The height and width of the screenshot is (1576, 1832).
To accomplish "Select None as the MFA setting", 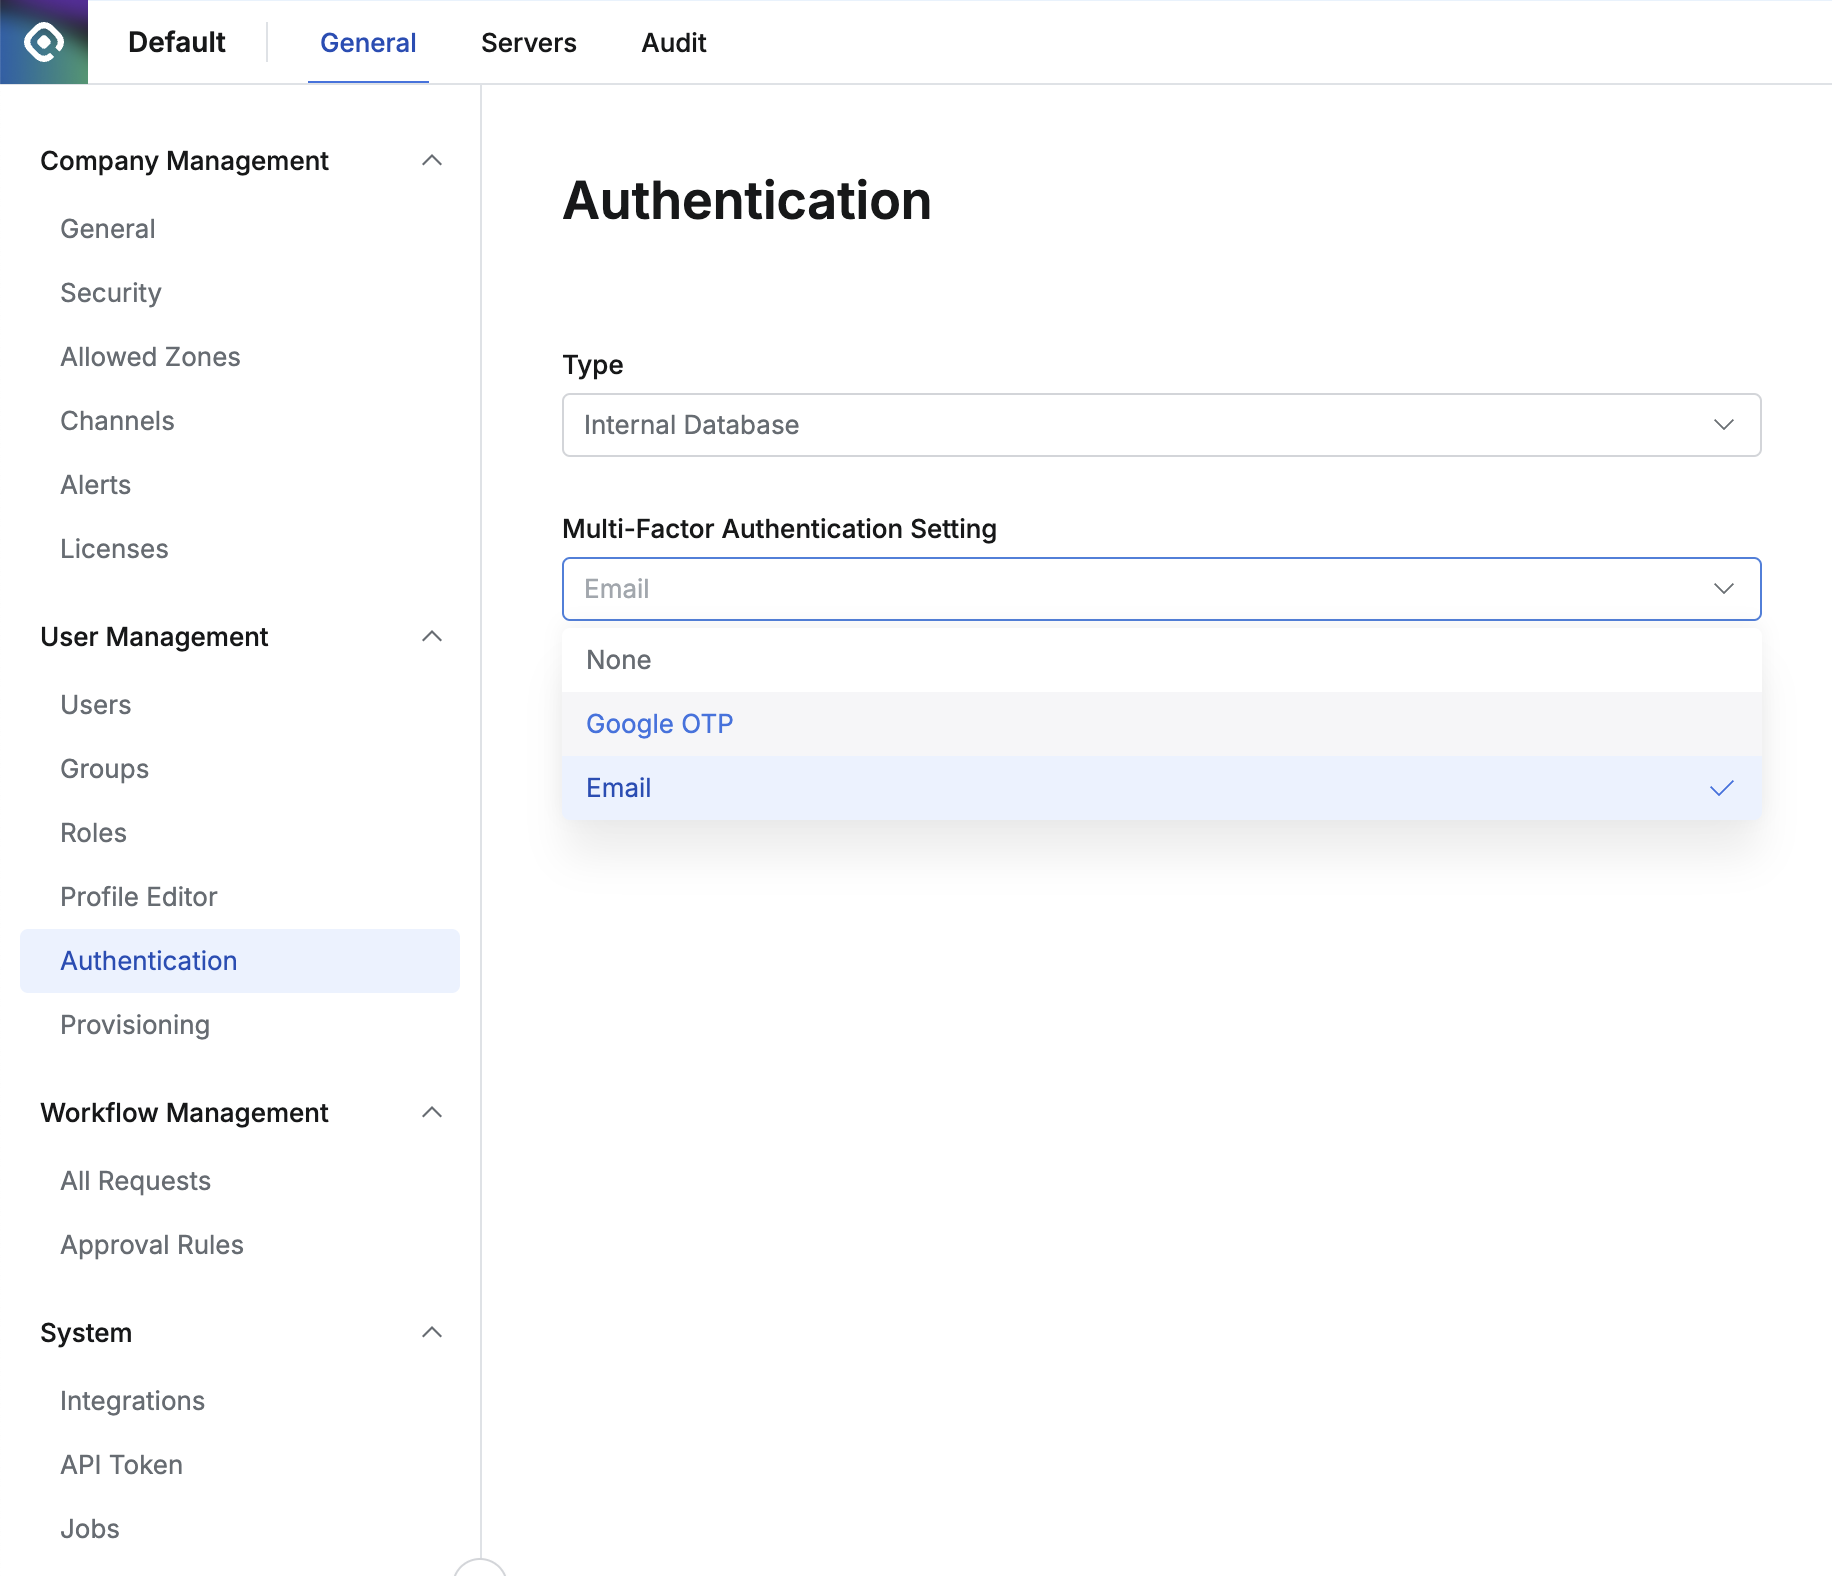I will pyautogui.click(x=618, y=659).
